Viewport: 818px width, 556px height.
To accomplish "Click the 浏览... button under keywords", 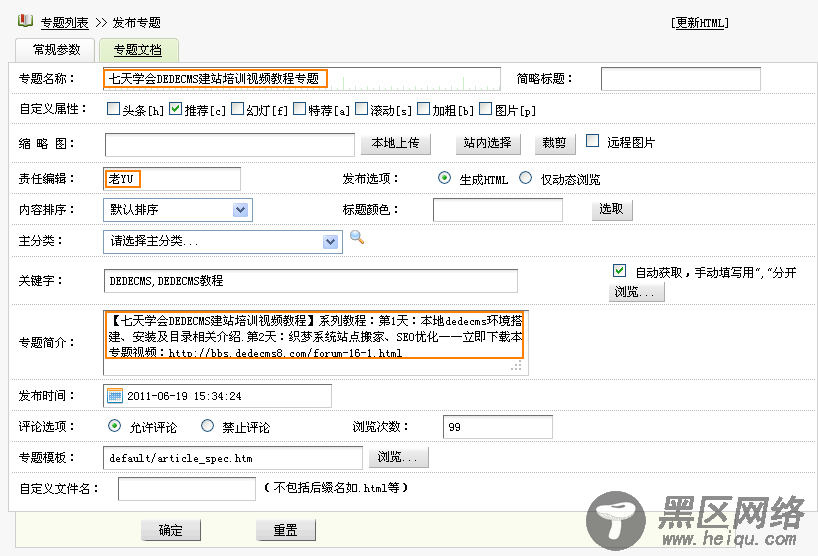I will 636,292.
